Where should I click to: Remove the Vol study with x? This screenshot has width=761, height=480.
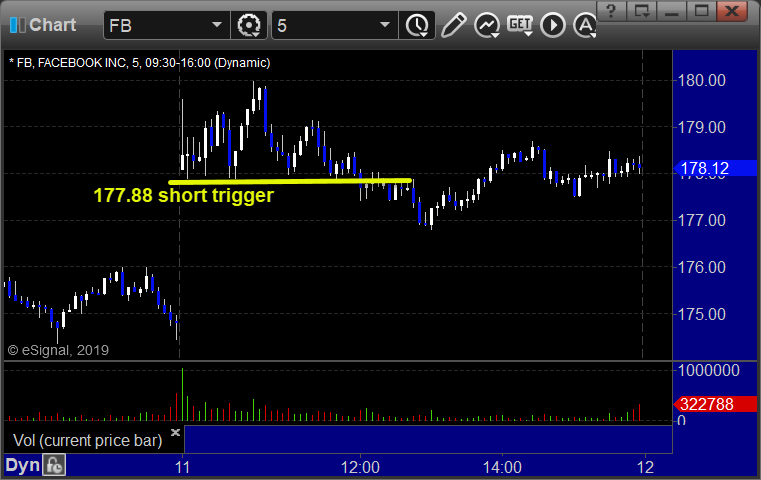click(x=175, y=432)
